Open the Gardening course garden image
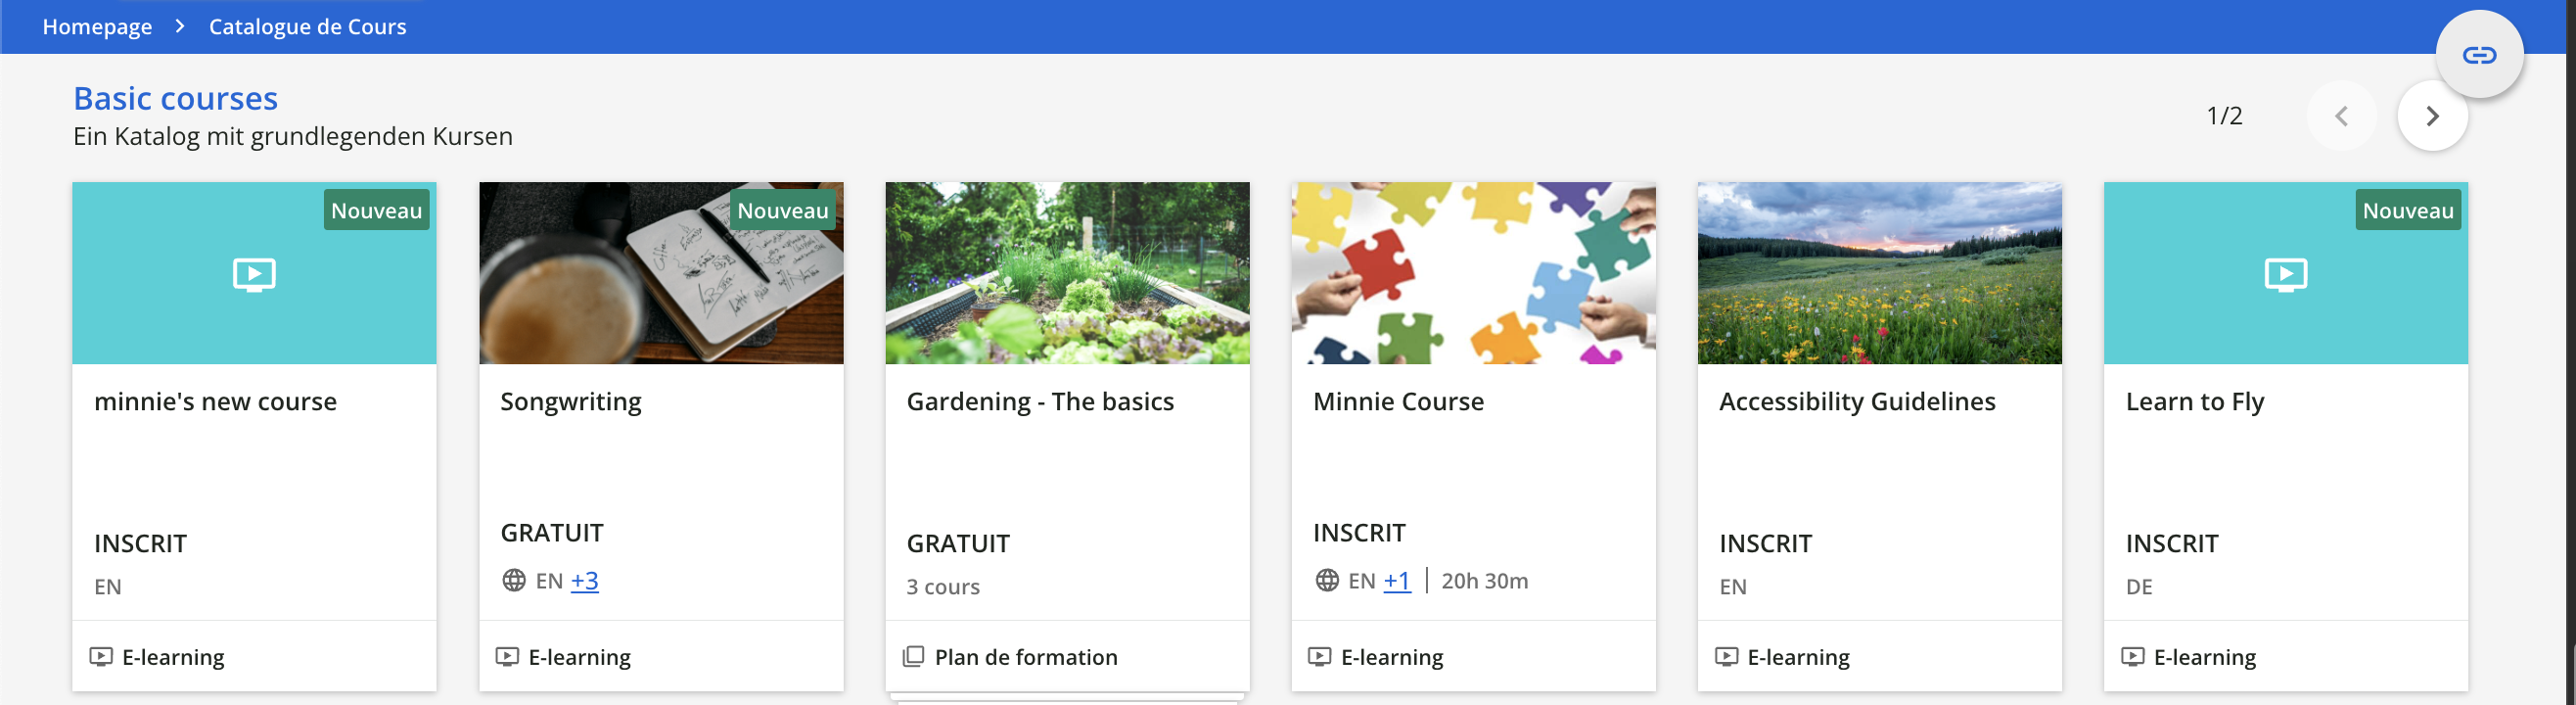 [1067, 273]
